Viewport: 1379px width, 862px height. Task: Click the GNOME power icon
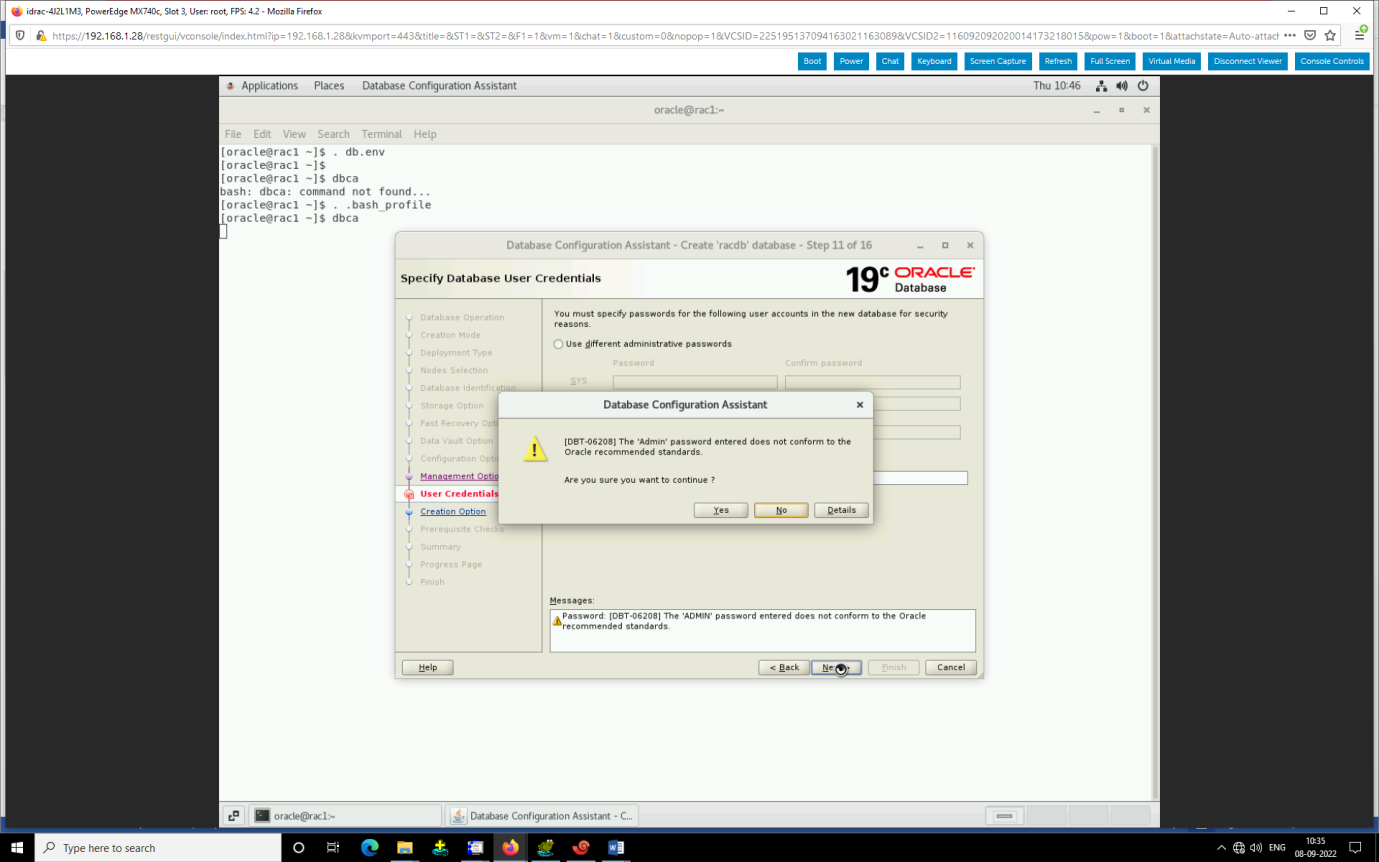coord(1142,86)
